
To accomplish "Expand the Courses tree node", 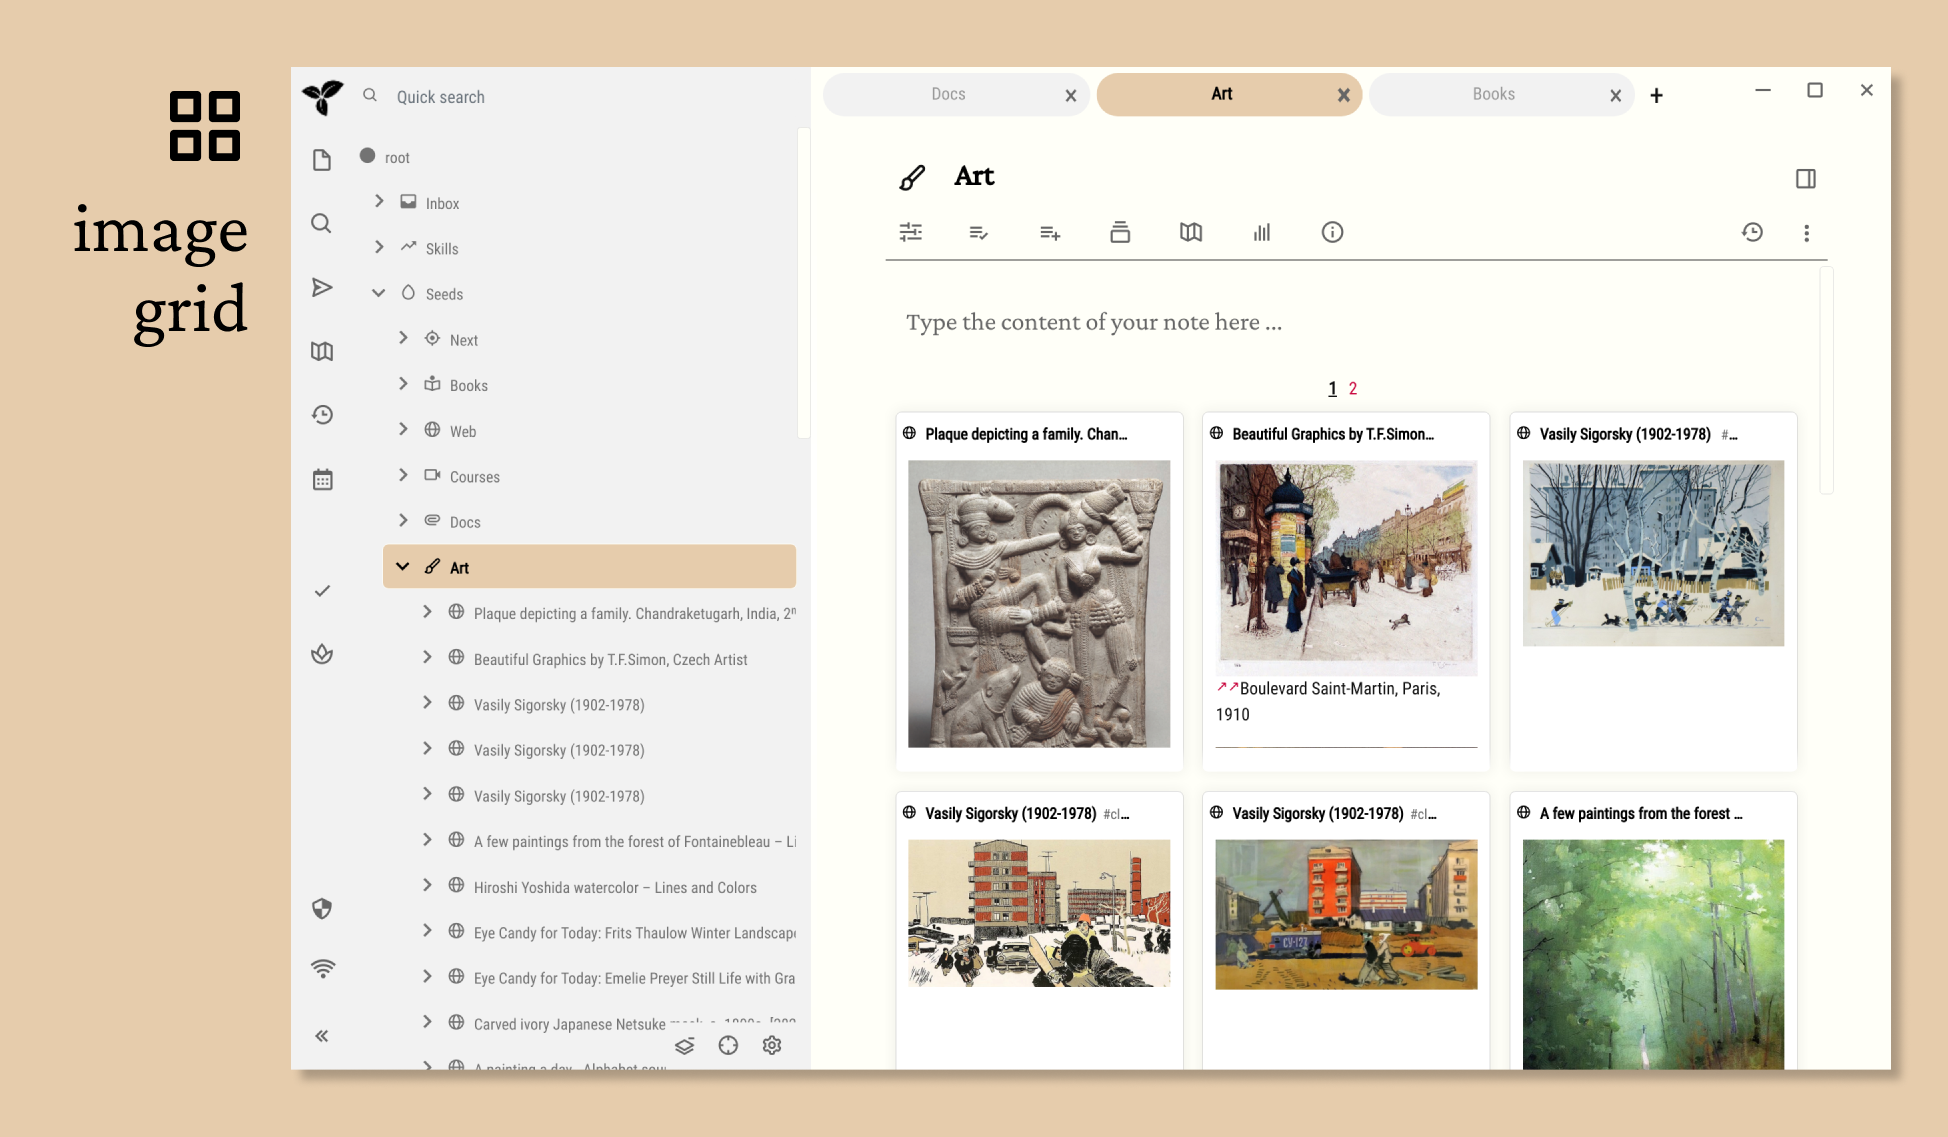I will coord(403,475).
